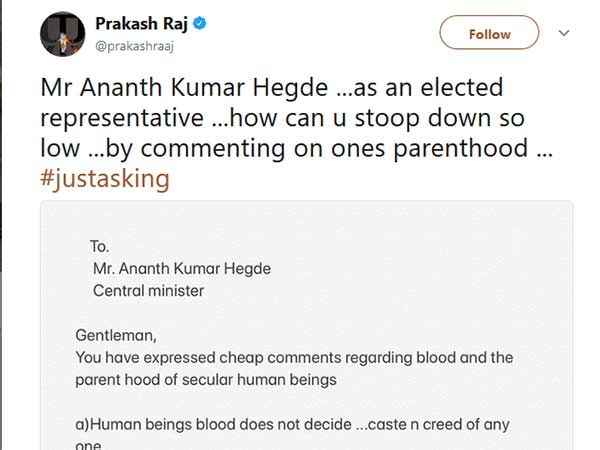Click the "a)Human beings blood does not decide" line
Image resolution: width=600 pixels, height=450 pixels.
coord(292,424)
